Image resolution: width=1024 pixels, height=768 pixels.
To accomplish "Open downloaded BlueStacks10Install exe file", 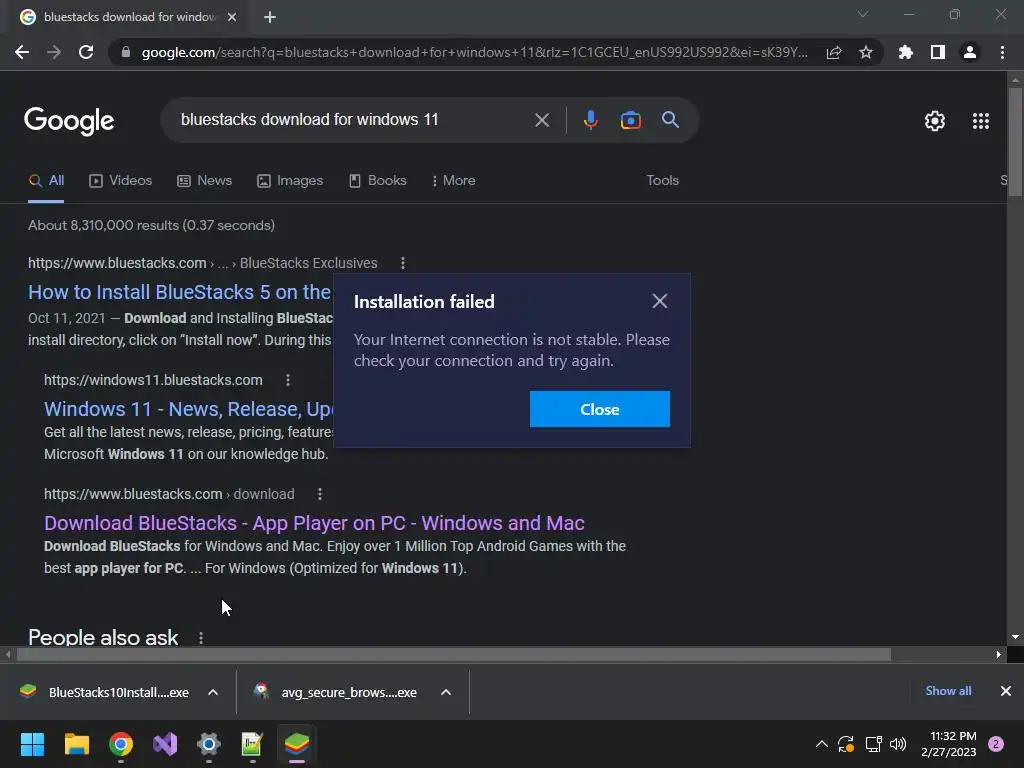I will tap(104, 692).
